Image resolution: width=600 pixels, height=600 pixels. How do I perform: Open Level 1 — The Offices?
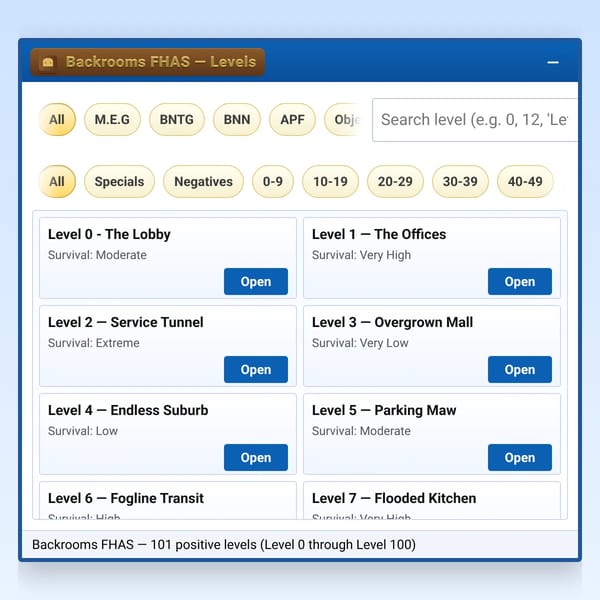(x=520, y=282)
